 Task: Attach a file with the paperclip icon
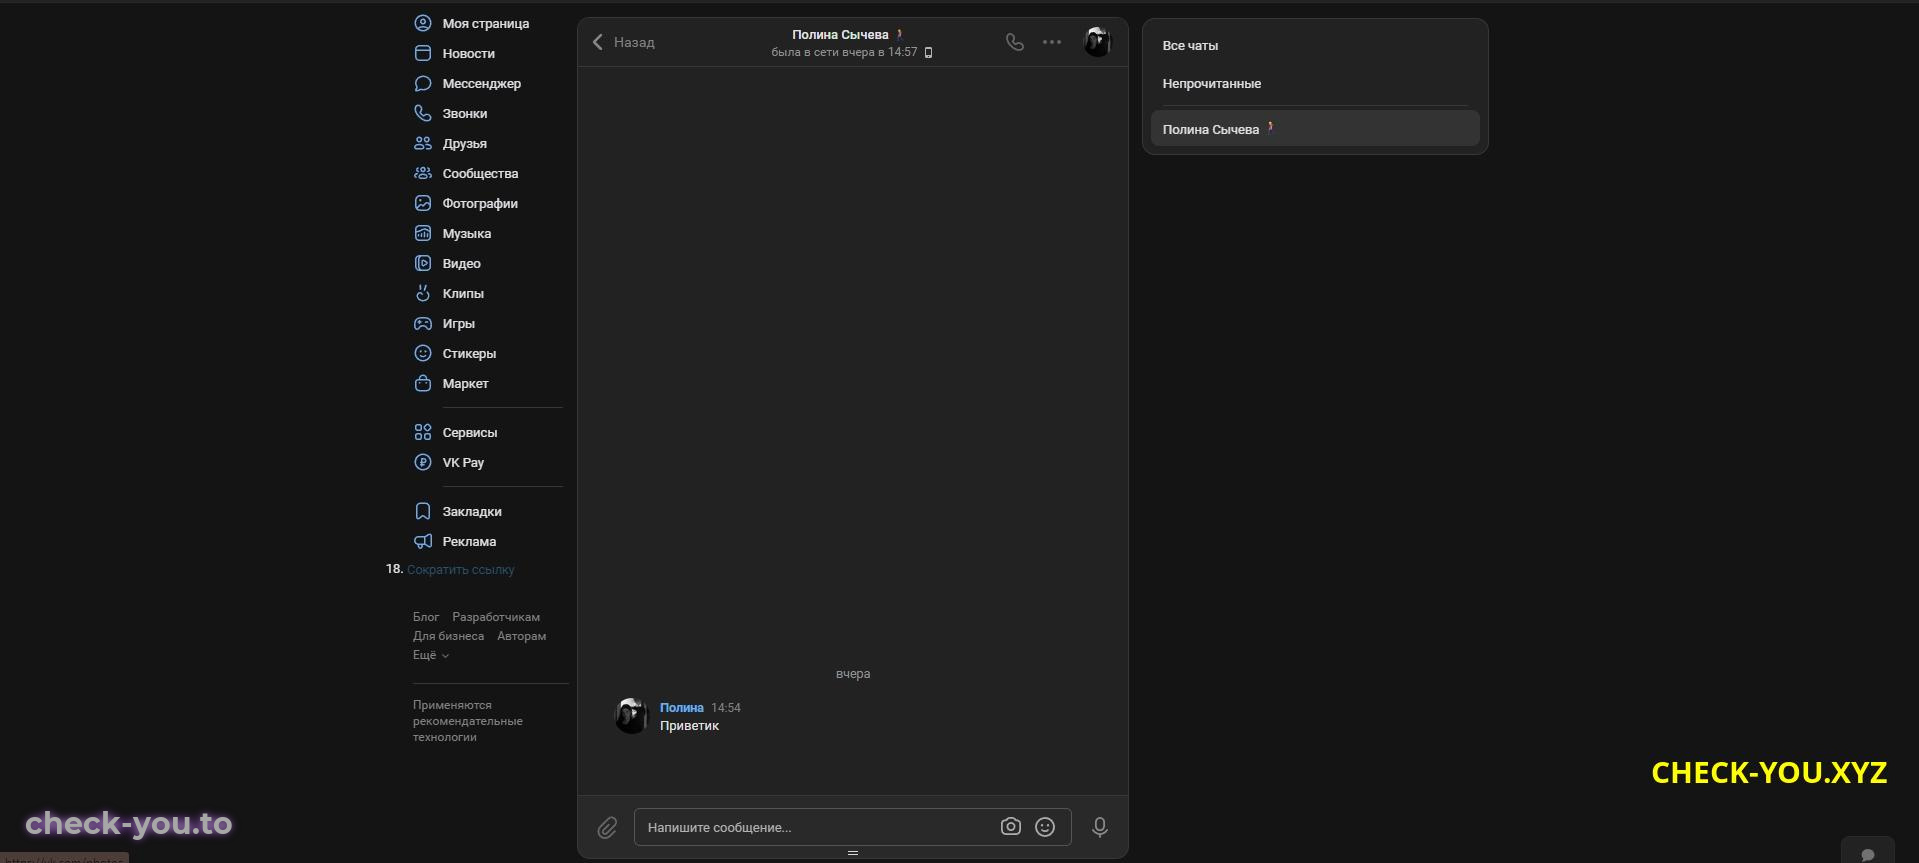click(607, 828)
